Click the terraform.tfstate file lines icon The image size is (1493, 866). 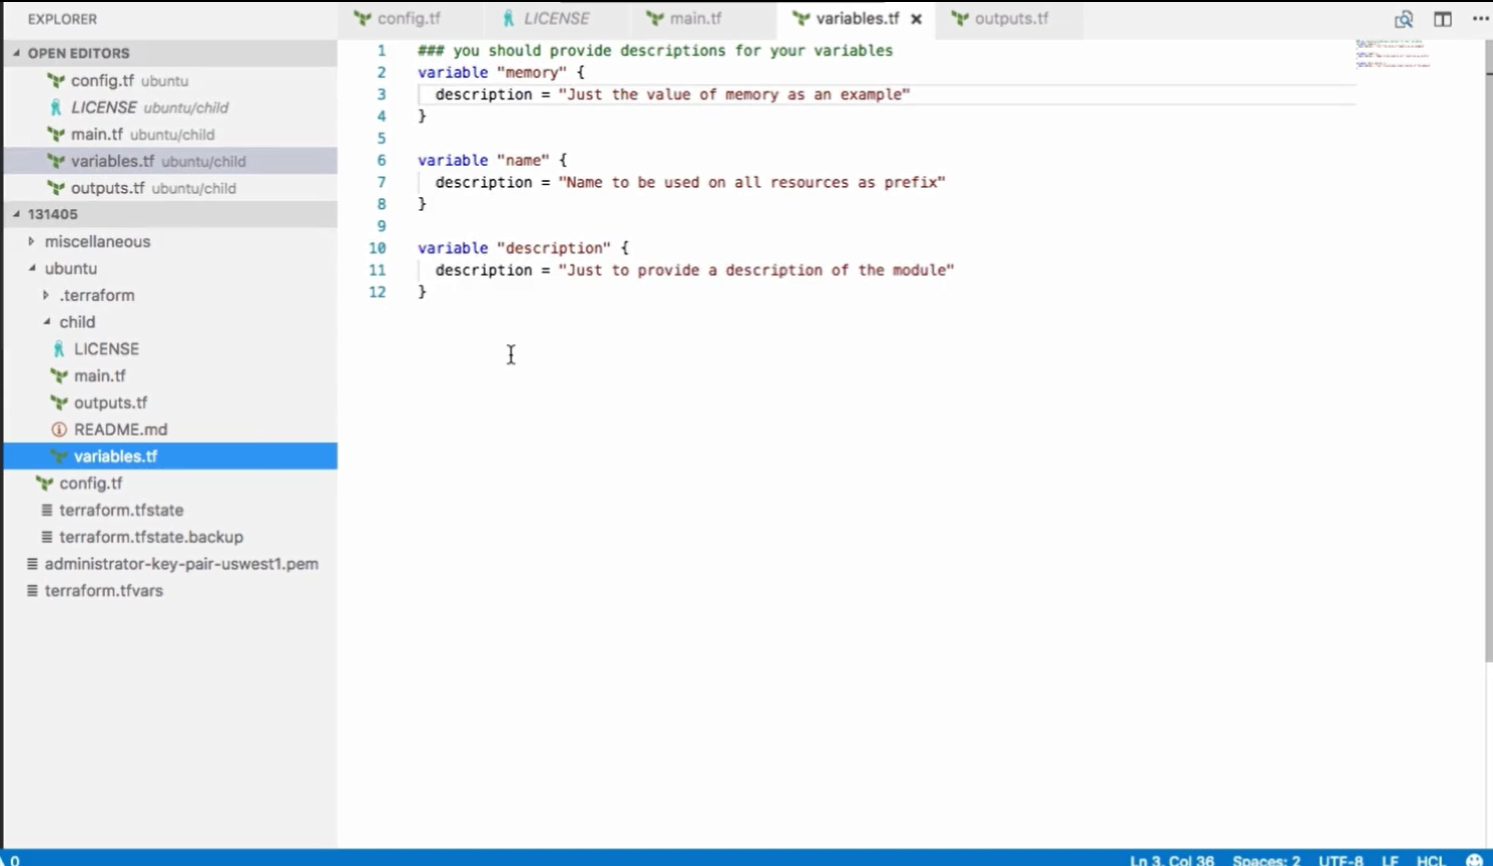[x=47, y=510]
